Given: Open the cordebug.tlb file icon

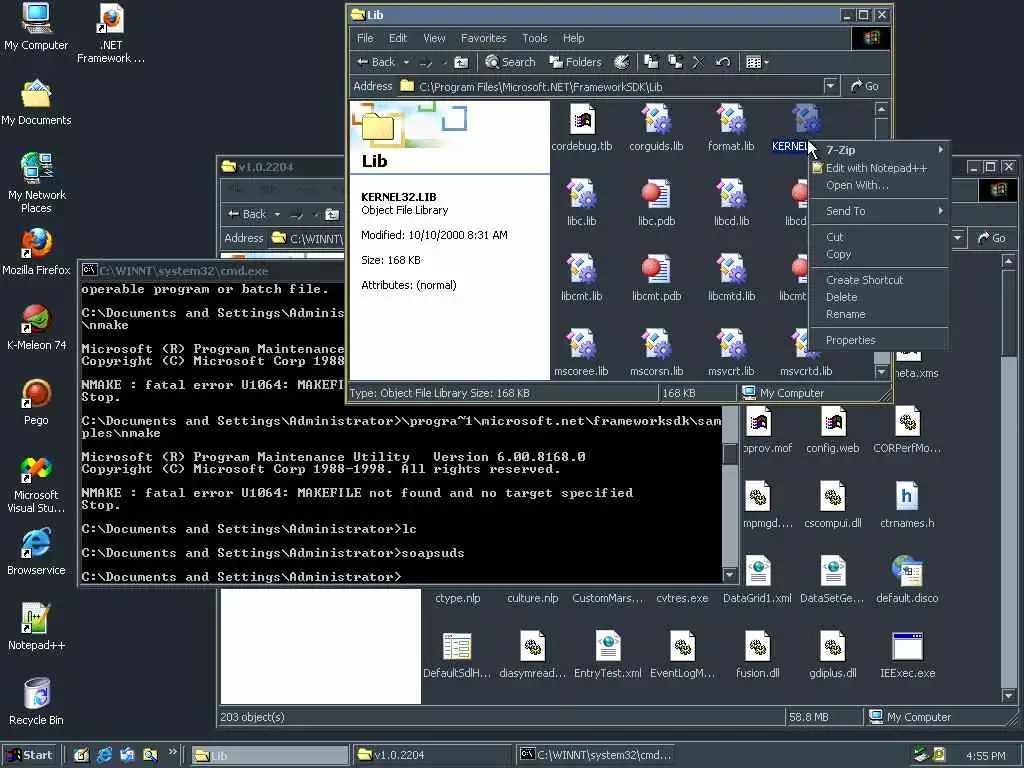Looking at the screenshot, I should 581,120.
